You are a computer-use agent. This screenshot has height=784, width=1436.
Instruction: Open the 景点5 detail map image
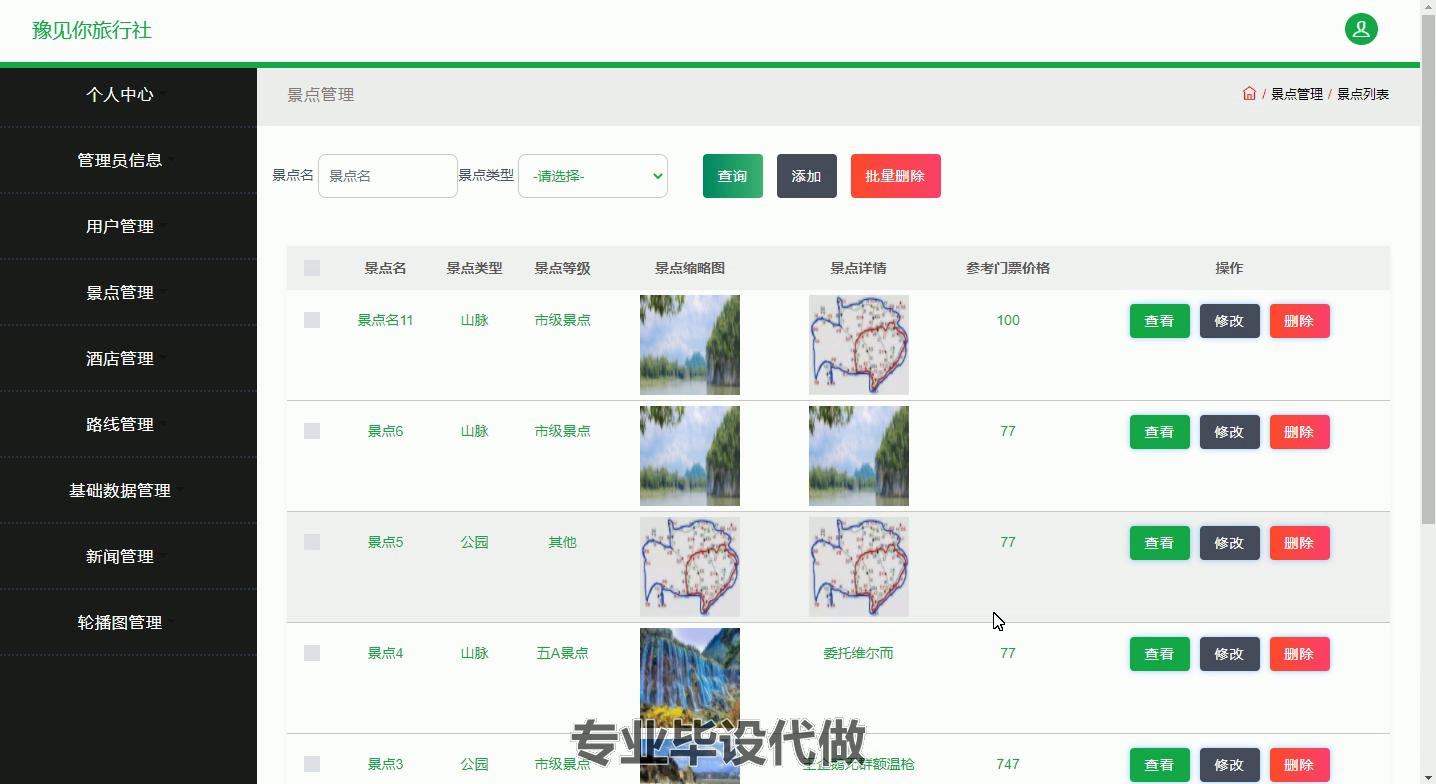pyautogui.click(x=859, y=567)
